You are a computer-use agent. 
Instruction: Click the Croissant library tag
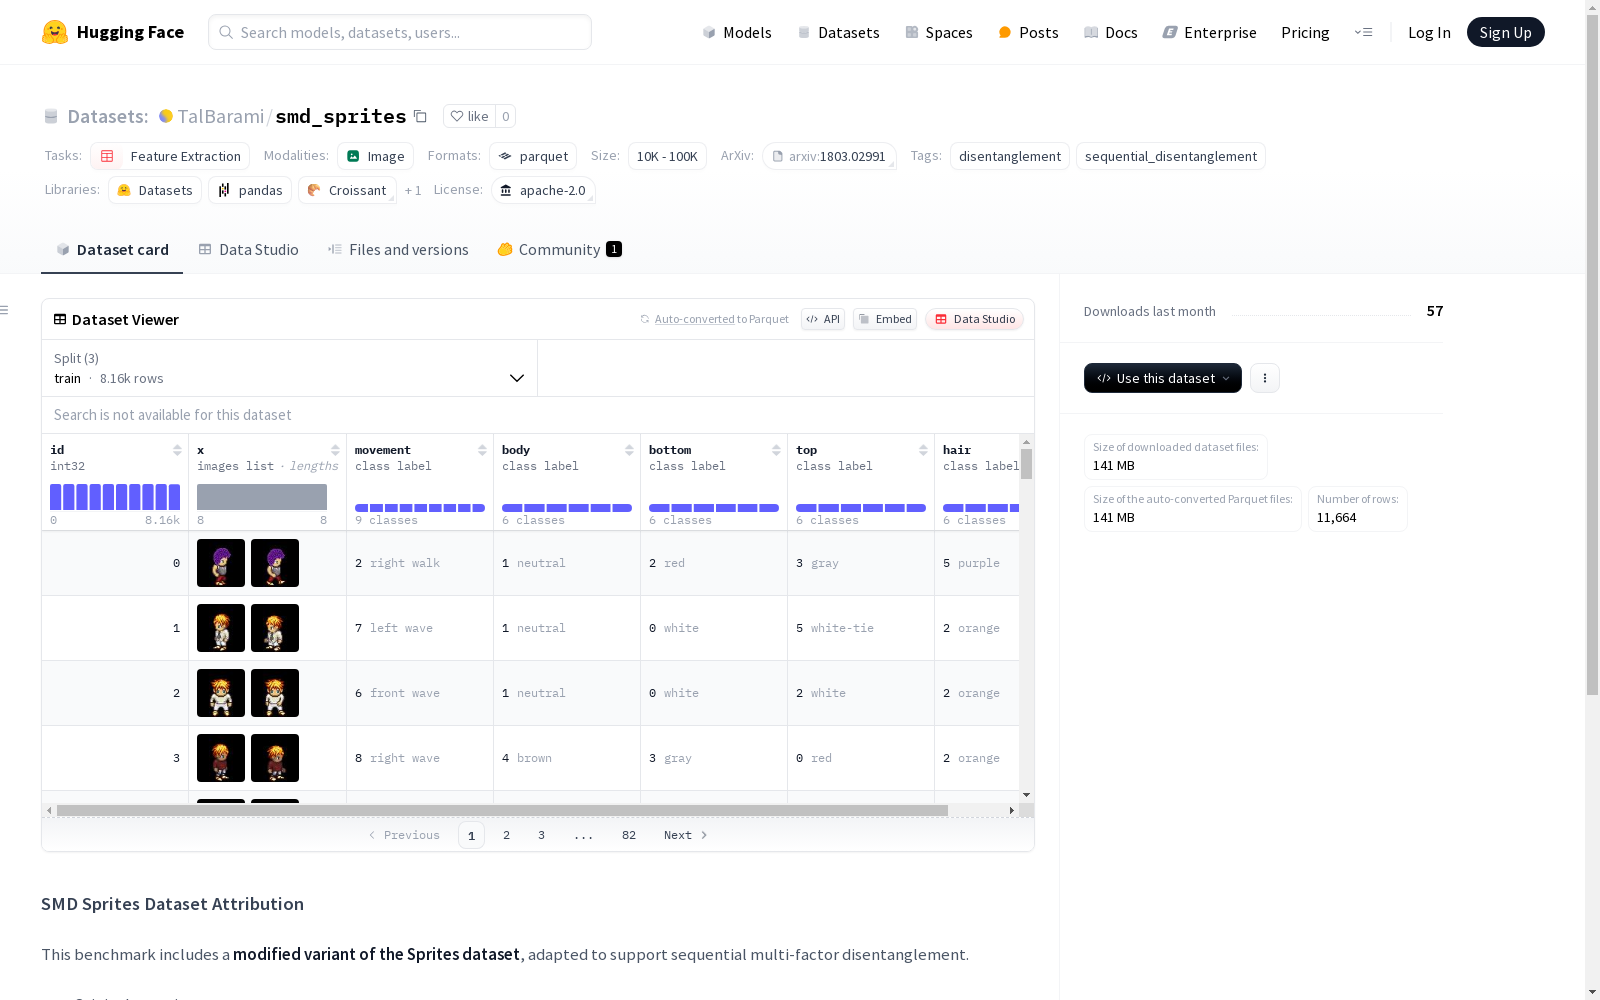click(347, 190)
